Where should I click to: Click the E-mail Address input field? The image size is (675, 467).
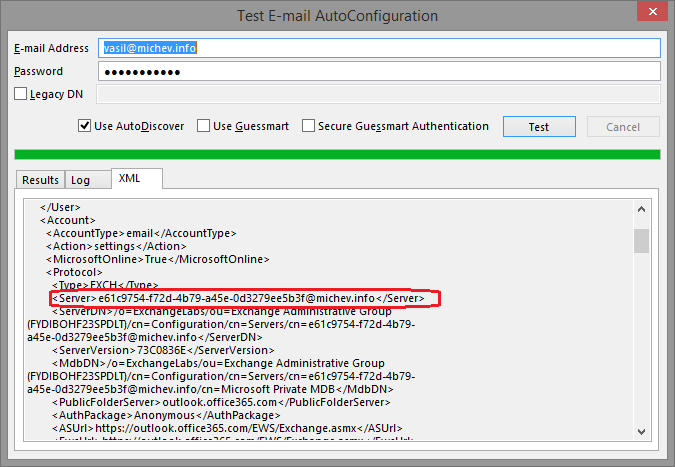[379, 48]
